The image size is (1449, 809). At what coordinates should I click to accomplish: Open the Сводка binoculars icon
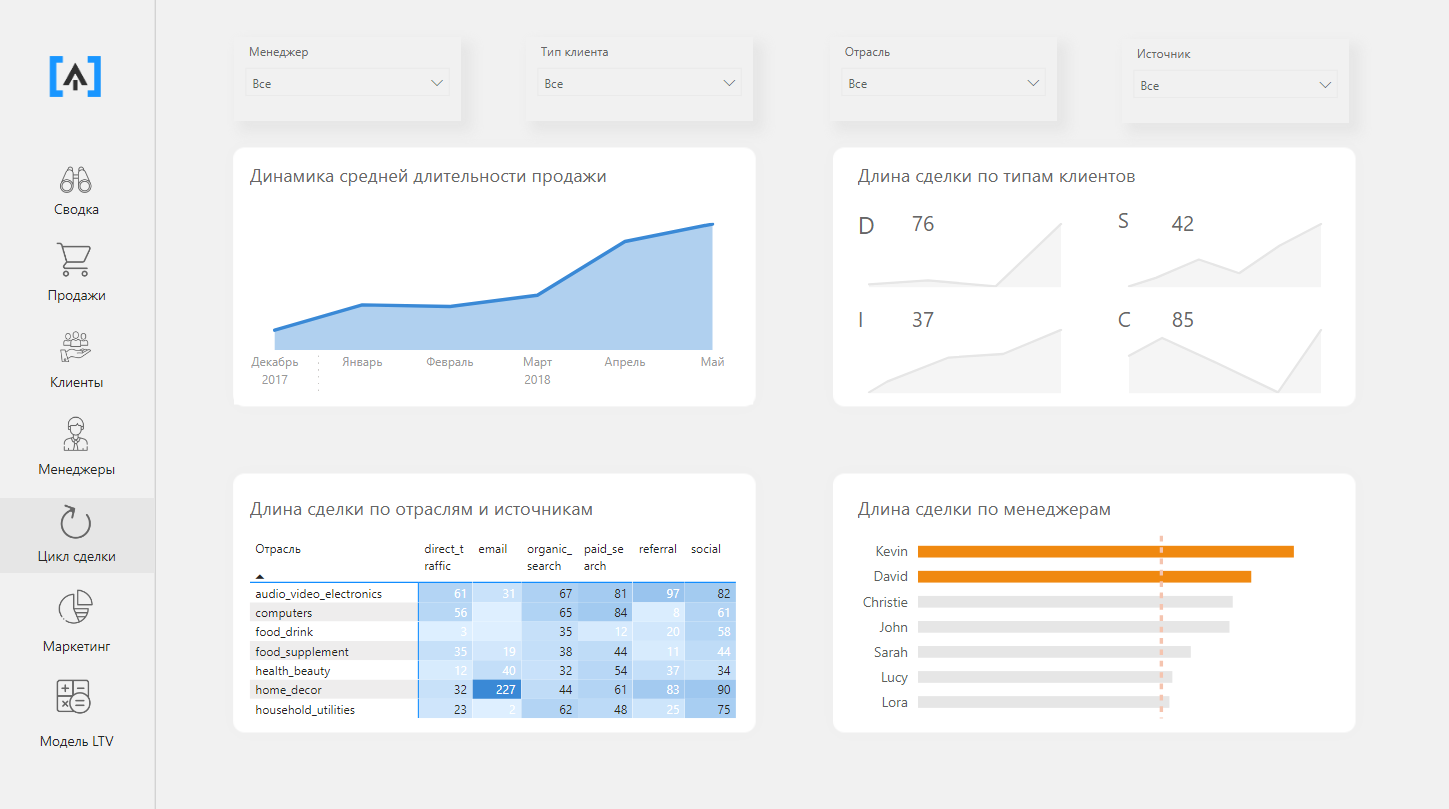(76, 180)
